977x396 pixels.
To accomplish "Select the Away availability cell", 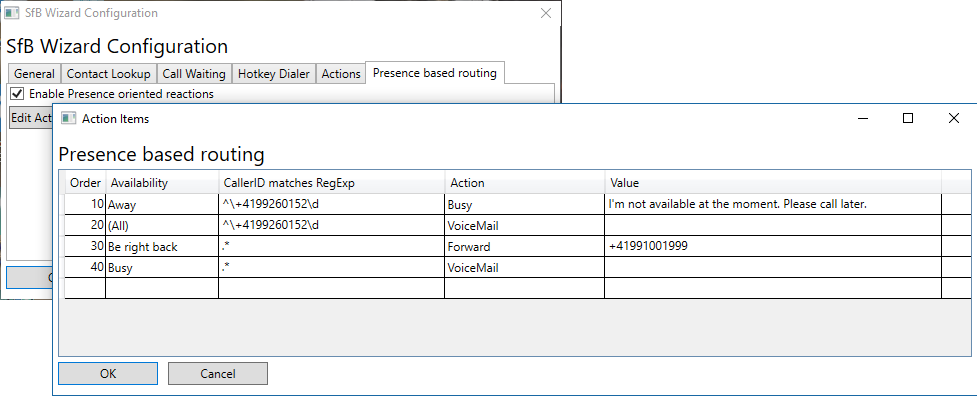I will (162, 204).
